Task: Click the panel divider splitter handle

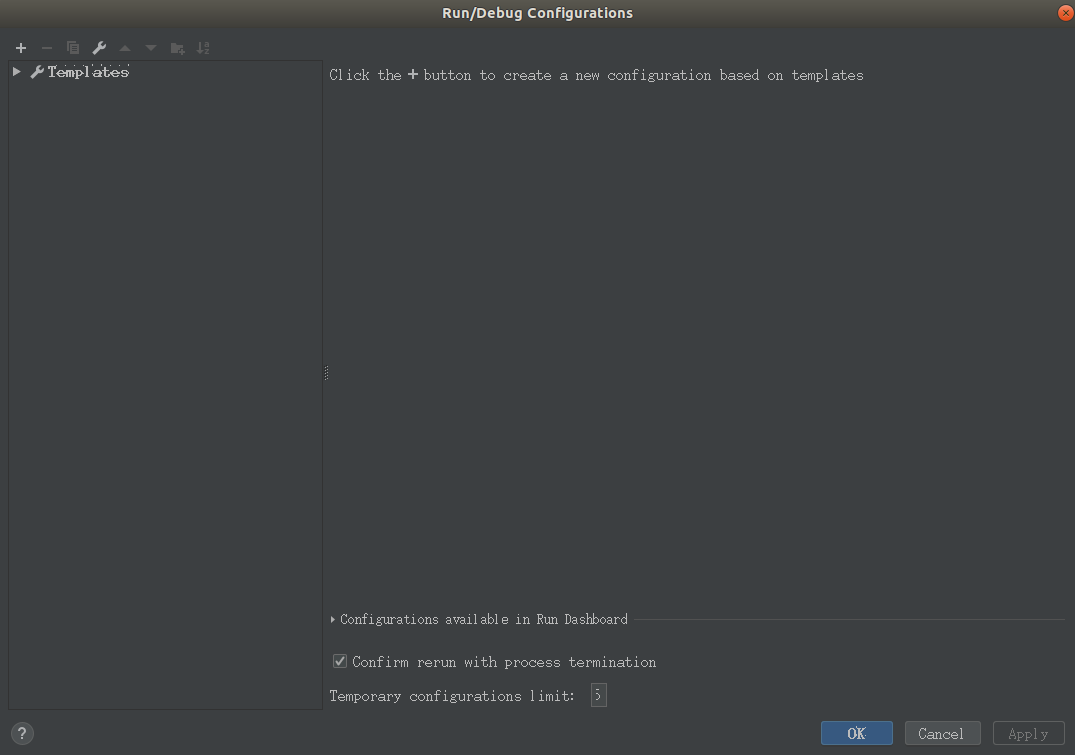Action: pyautogui.click(x=325, y=372)
